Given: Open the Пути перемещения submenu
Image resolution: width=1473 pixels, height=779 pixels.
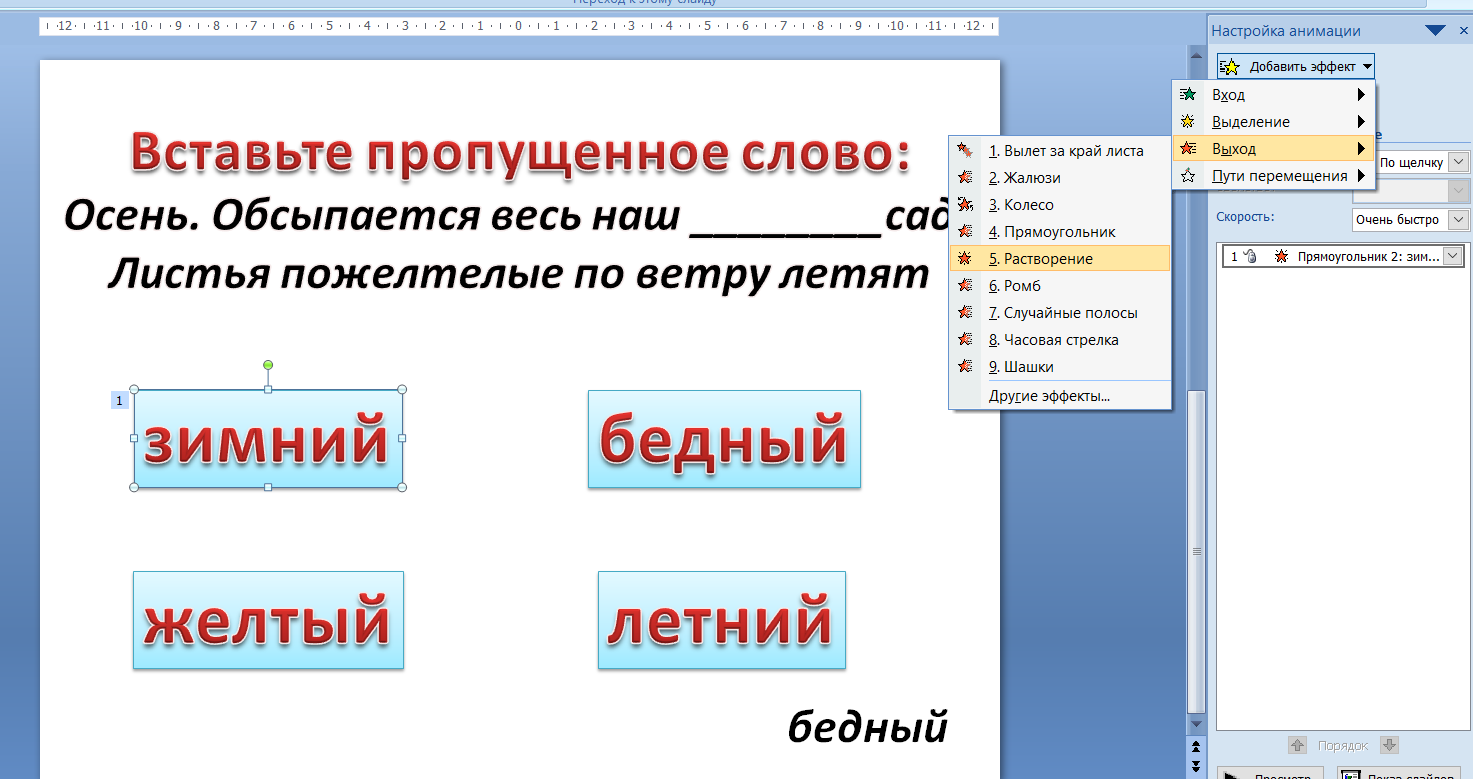Looking at the screenshot, I should pyautogui.click(x=1274, y=176).
